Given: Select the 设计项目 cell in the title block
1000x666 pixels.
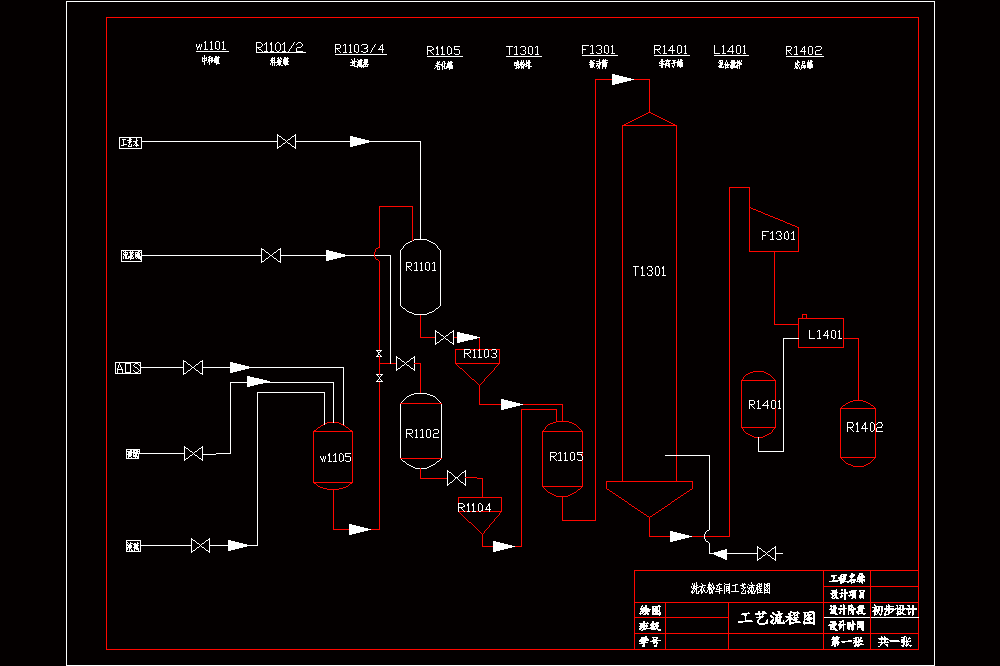Looking at the screenshot, I should click(847, 595).
